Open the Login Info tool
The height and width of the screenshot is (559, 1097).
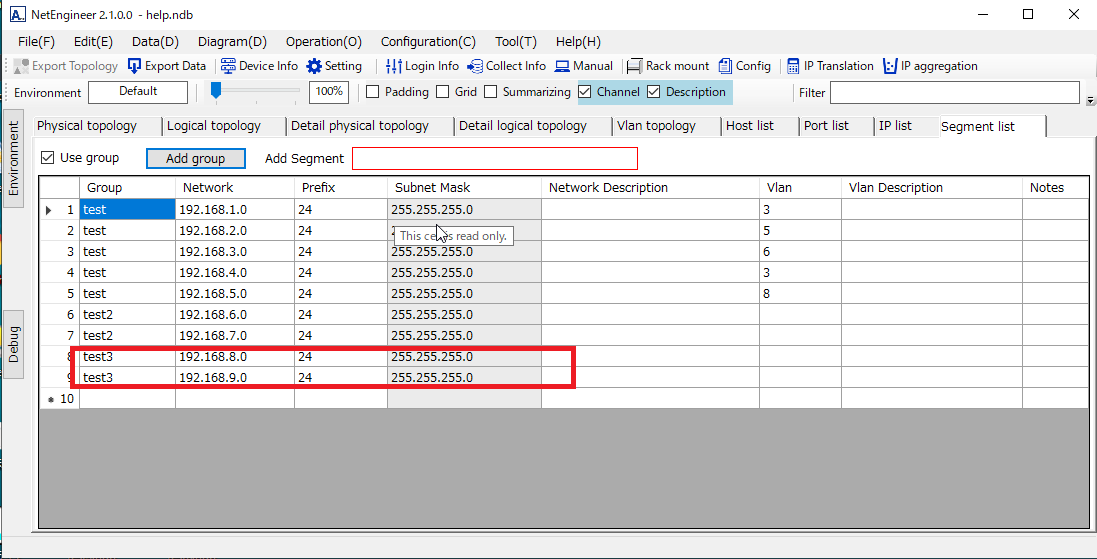394,66
